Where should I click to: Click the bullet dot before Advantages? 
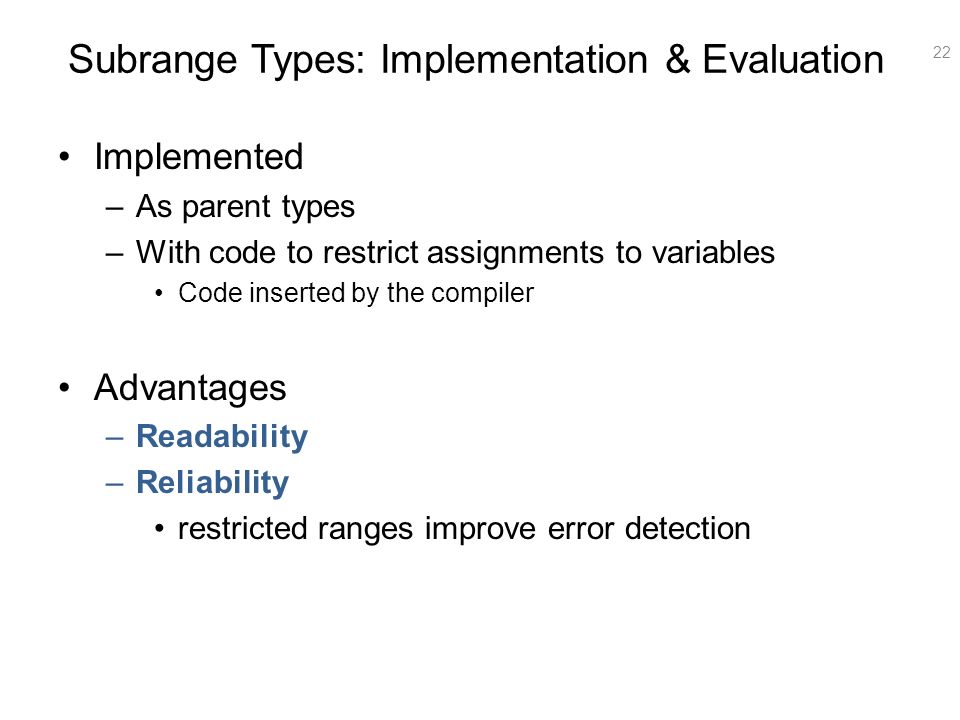[65, 388]
